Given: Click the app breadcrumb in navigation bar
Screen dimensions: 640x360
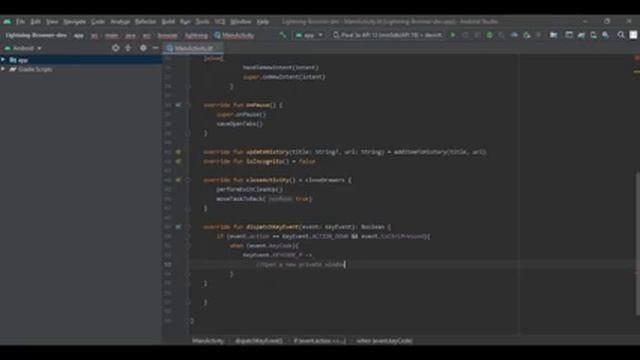Looking at the screenshot, I should tap(79, 36).
